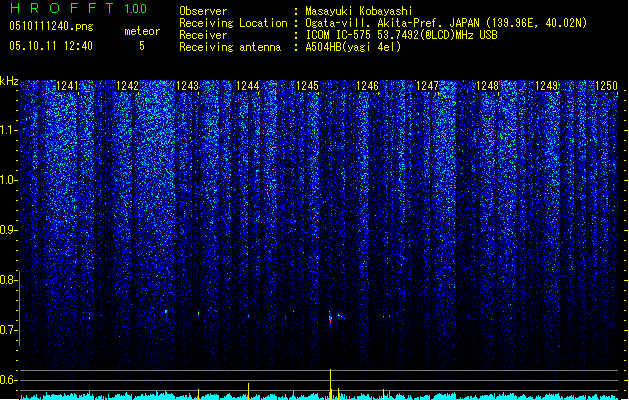Click the 1247 time axis marker
Viewport: 629px width, 400px height.
pyautogui.click(x=427, y=86)
